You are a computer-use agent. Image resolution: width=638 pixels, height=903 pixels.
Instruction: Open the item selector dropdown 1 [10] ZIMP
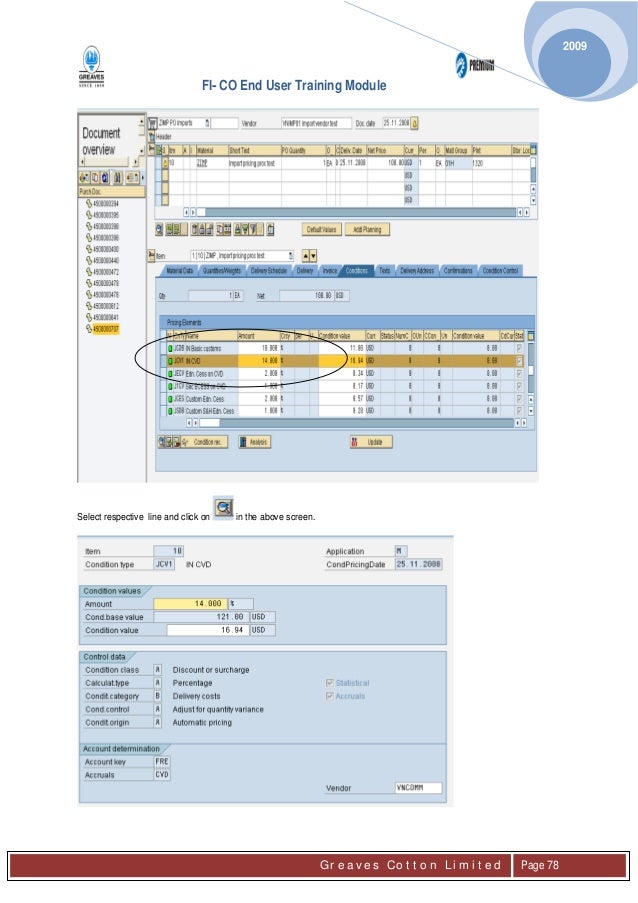coord(291,256)
